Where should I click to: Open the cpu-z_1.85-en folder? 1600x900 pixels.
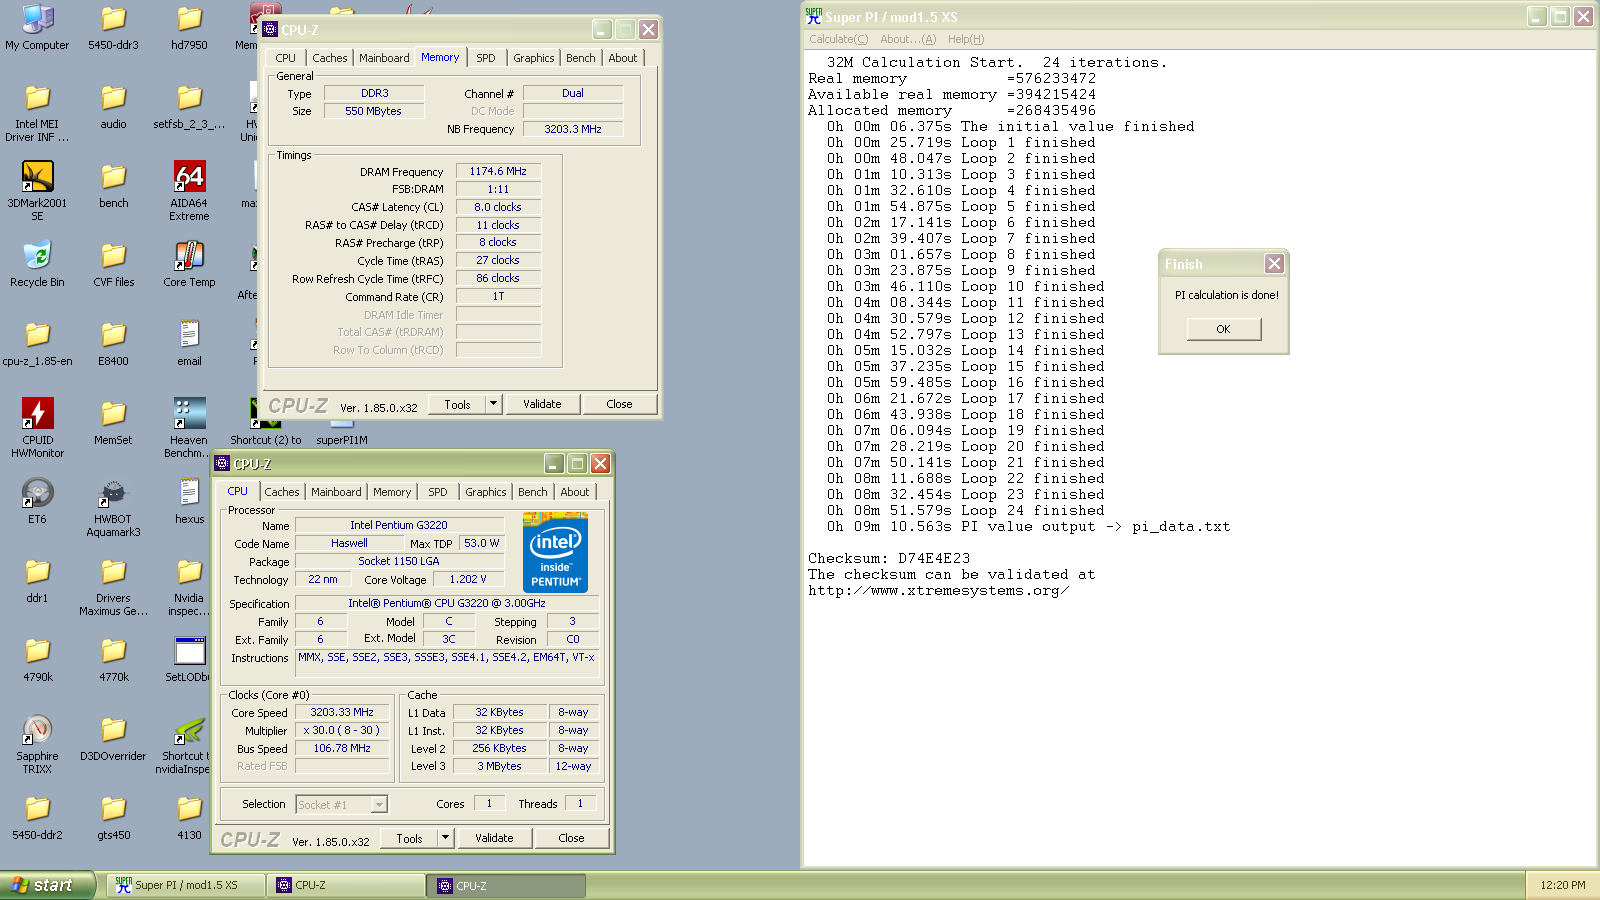(37, 343)
